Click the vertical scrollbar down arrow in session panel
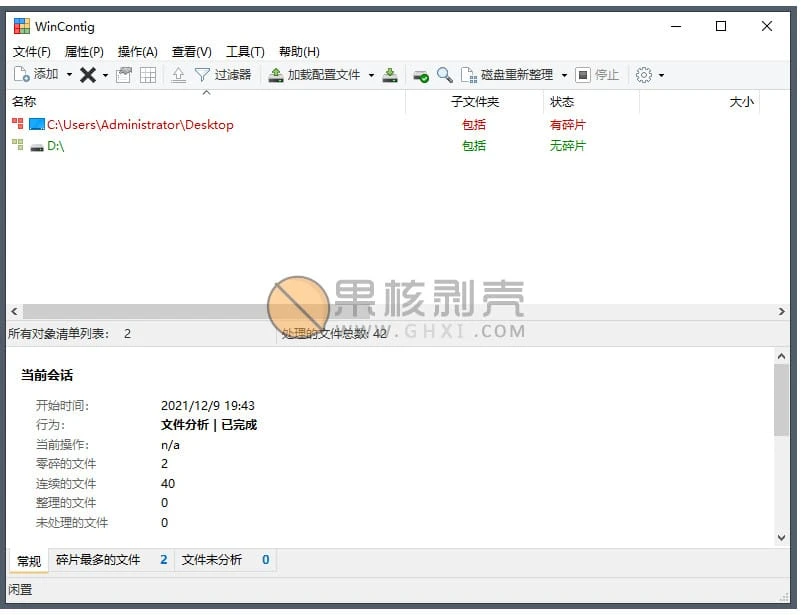Viewport: 803px width, 615px height. (x=781, y=538)
